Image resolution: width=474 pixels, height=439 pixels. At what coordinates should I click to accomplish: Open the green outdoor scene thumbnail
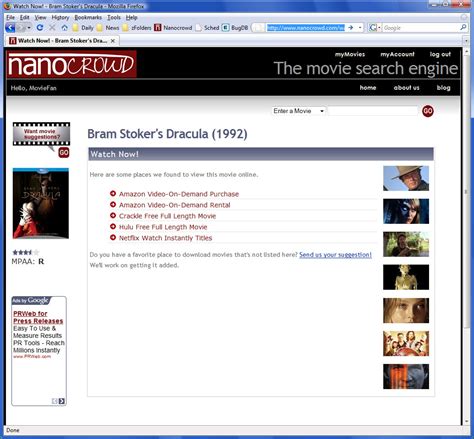[406, 244]
